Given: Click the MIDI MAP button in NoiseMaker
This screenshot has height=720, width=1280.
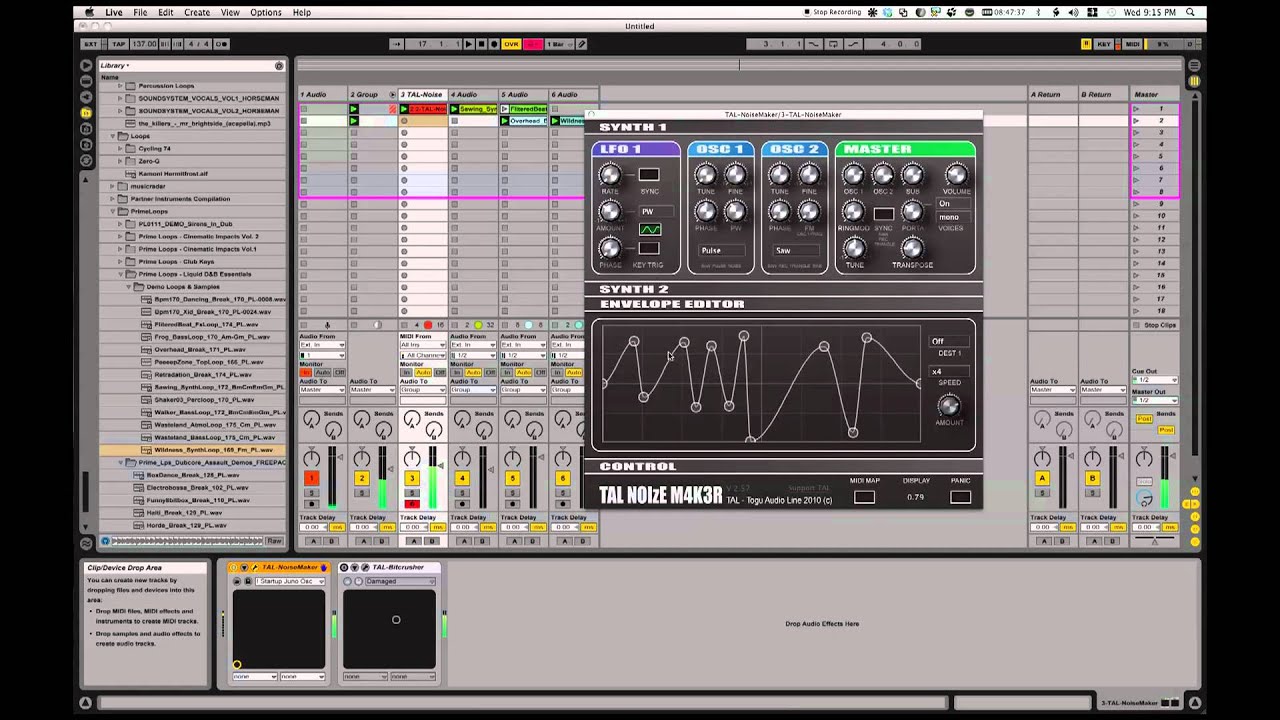Looking at the screenshot, I should click(x=864, y=497).
